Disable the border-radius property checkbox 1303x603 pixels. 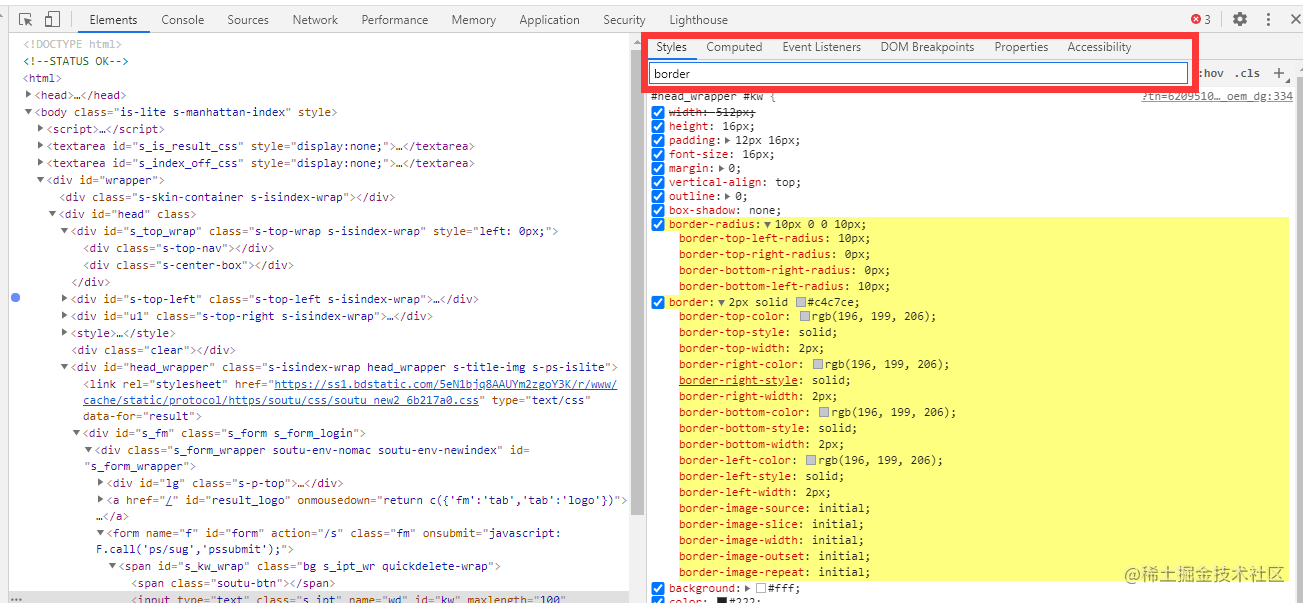658,225
